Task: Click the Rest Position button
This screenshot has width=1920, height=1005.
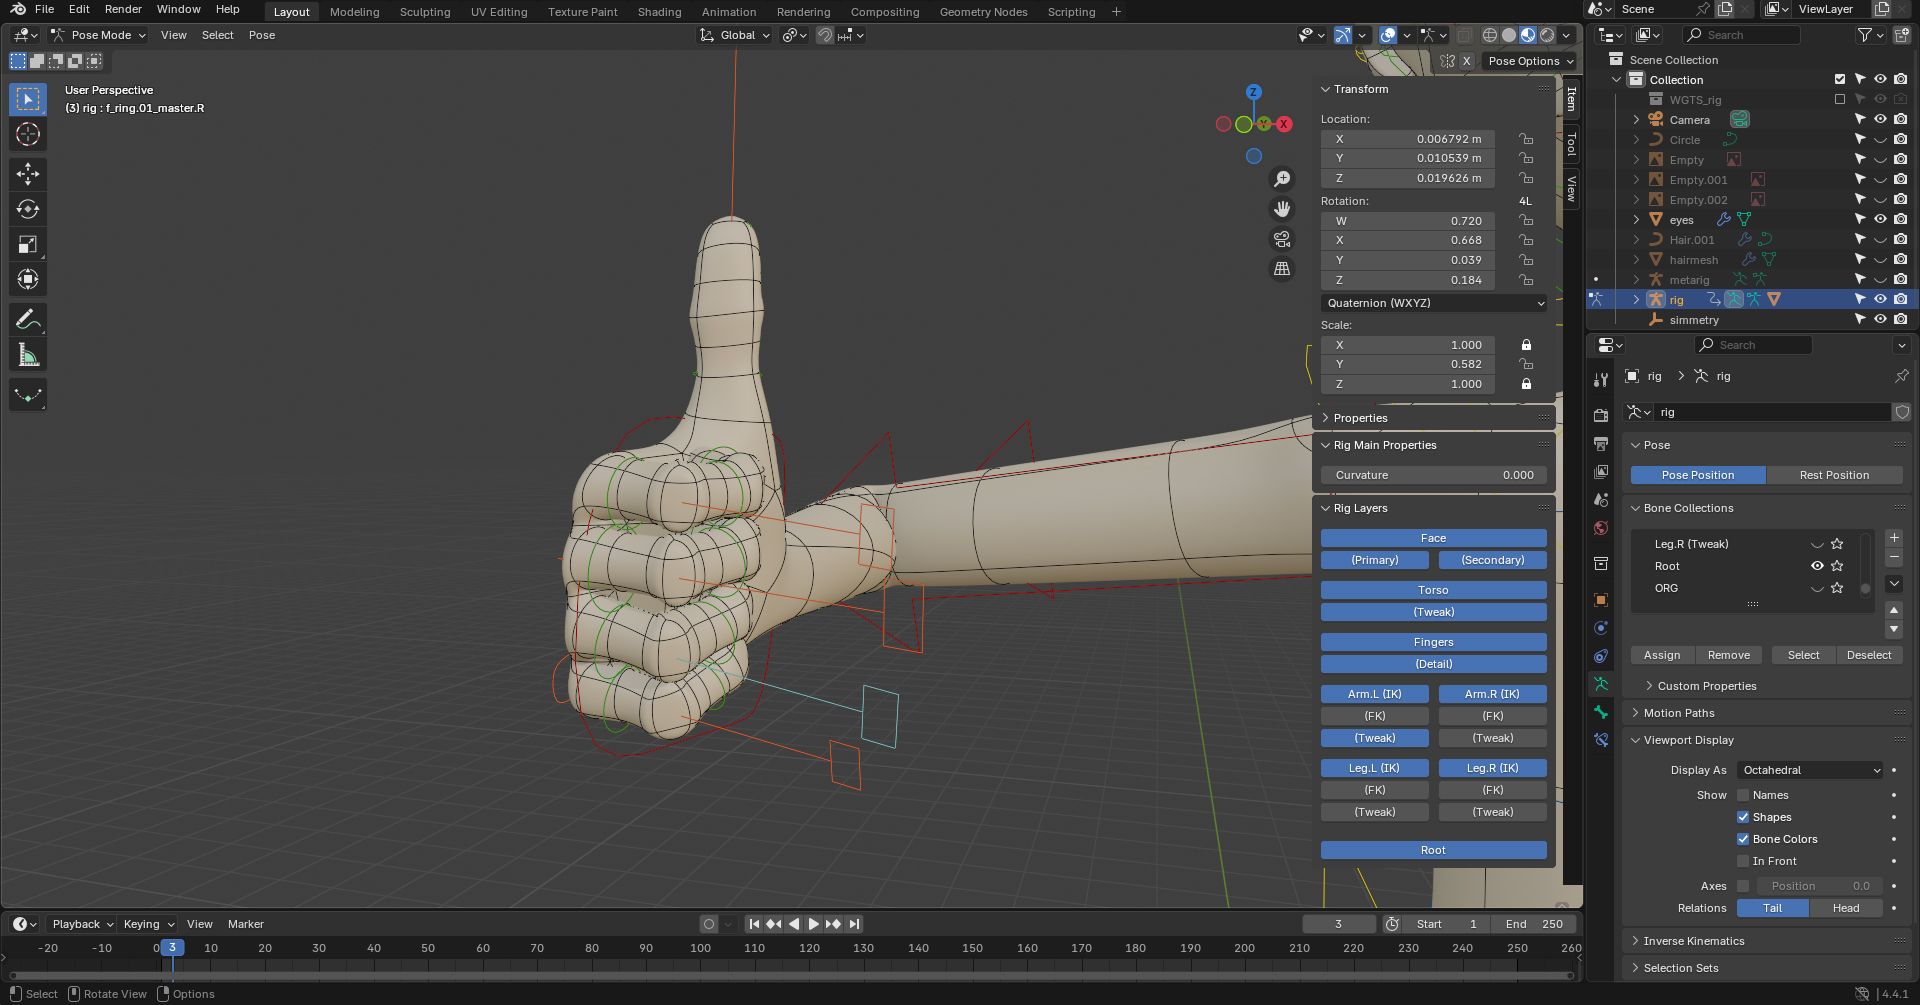Action: tap(1833, 475)
